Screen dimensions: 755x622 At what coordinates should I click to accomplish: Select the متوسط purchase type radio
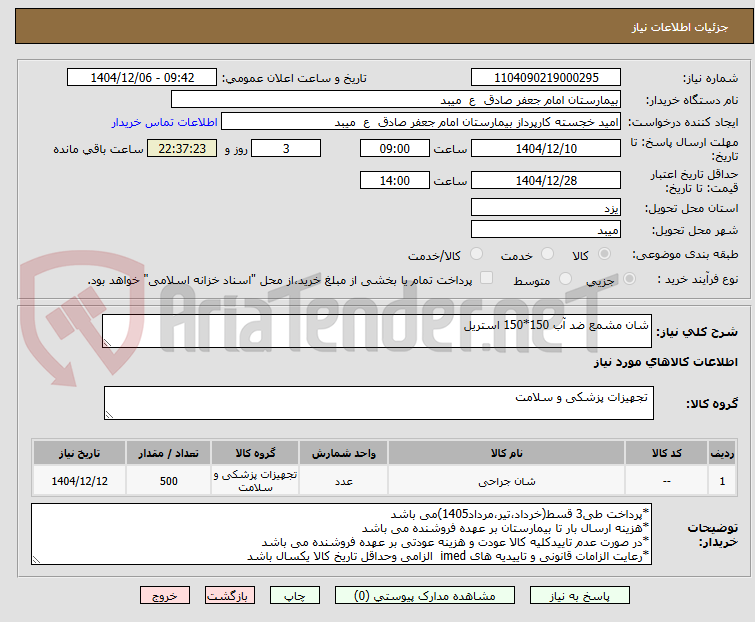click(x=565, y=279)
